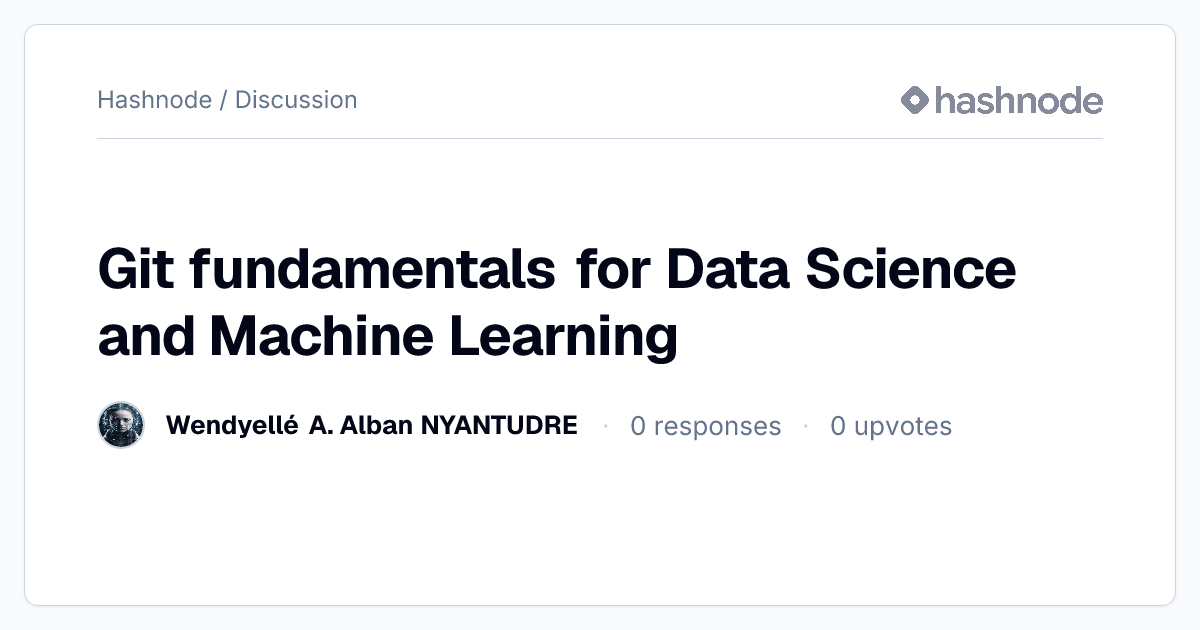Click the surname NYANTUDRE
This screenshot has height=630, width=1200.
pyautogui.click(x=499, y=426)
